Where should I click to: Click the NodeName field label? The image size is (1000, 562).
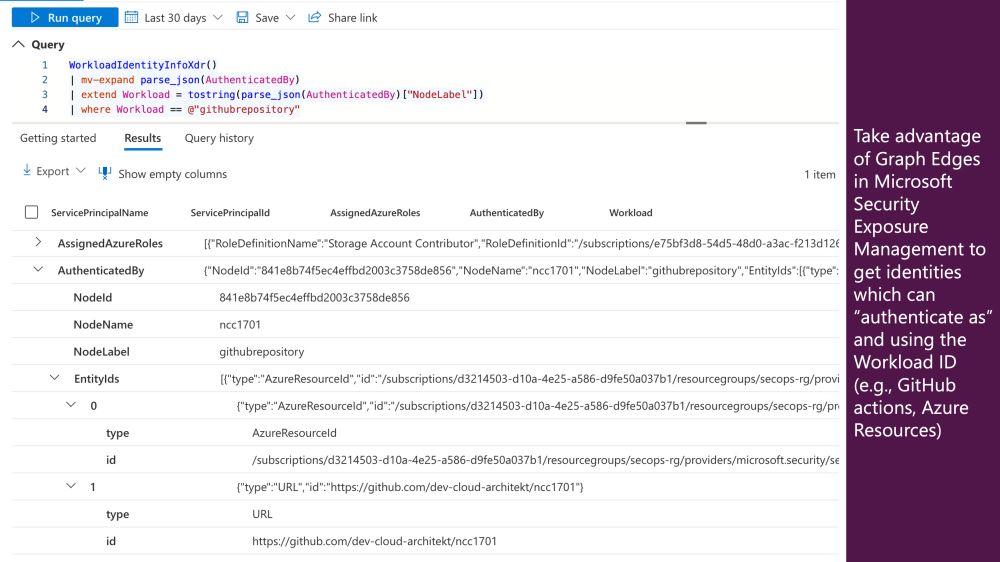click(103, 325)
